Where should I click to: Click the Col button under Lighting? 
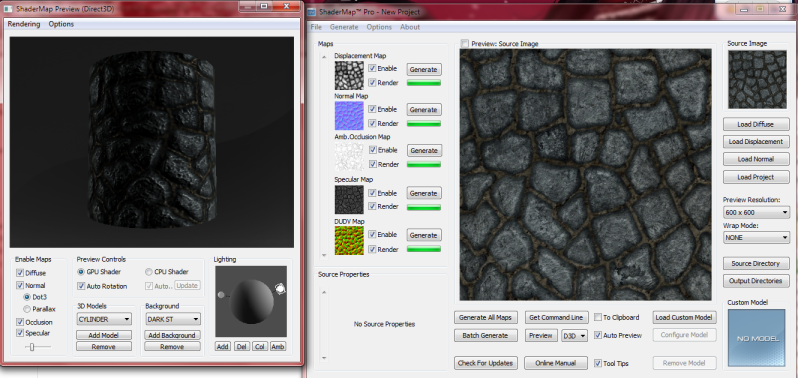tap(260, 346)
